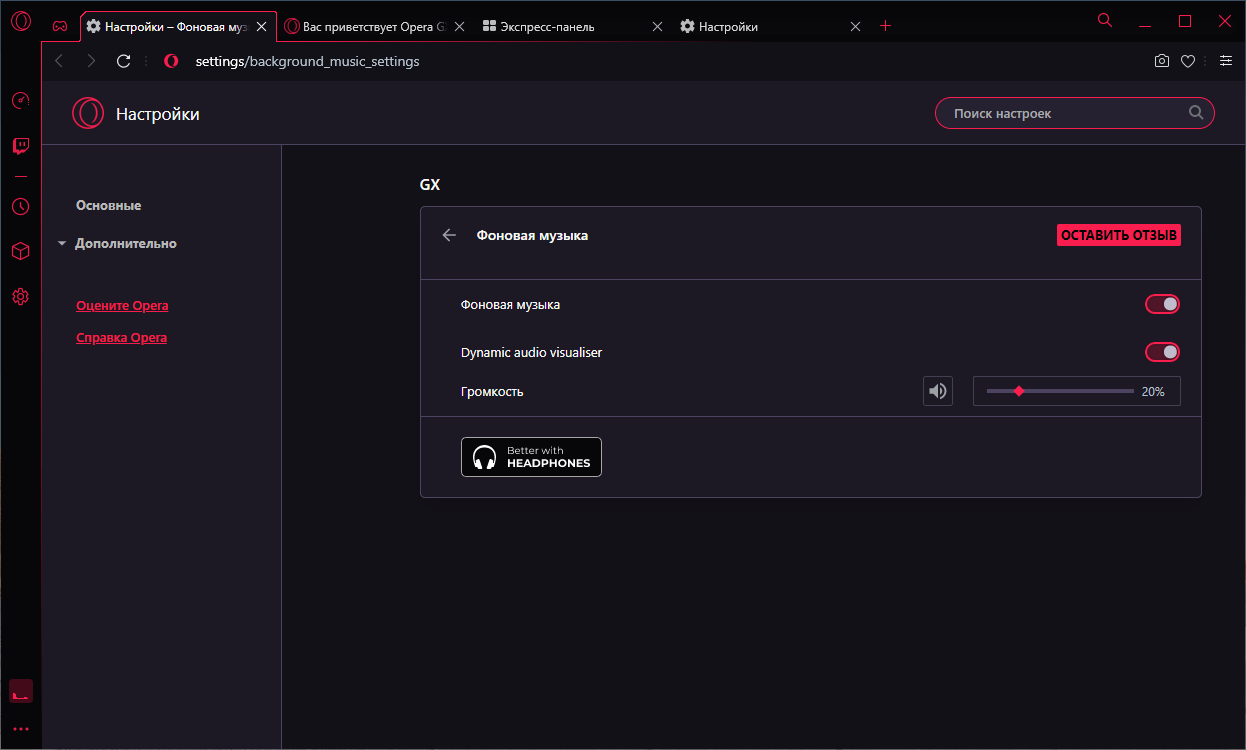Open the three-dots sidebar setup menu
The width and height of the screenshot is (1246, 750).
(x=21, y=729)
